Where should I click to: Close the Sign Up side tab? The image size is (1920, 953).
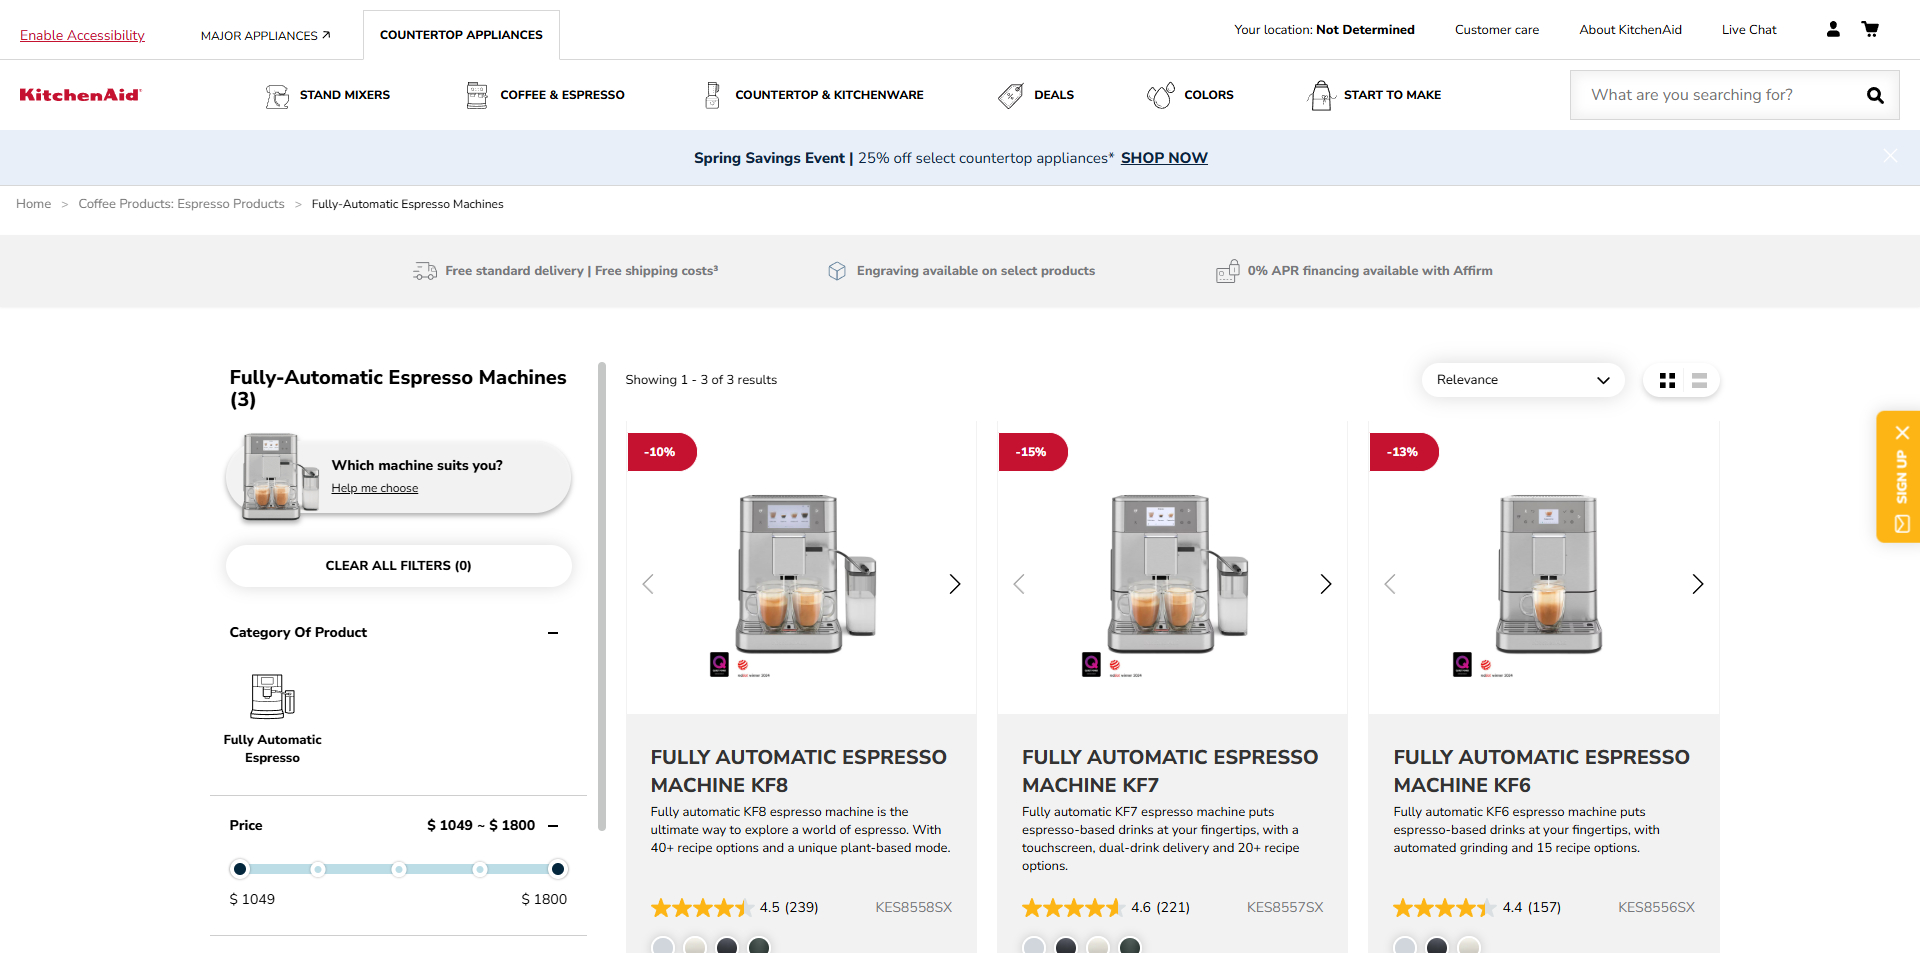point(1902,433)
